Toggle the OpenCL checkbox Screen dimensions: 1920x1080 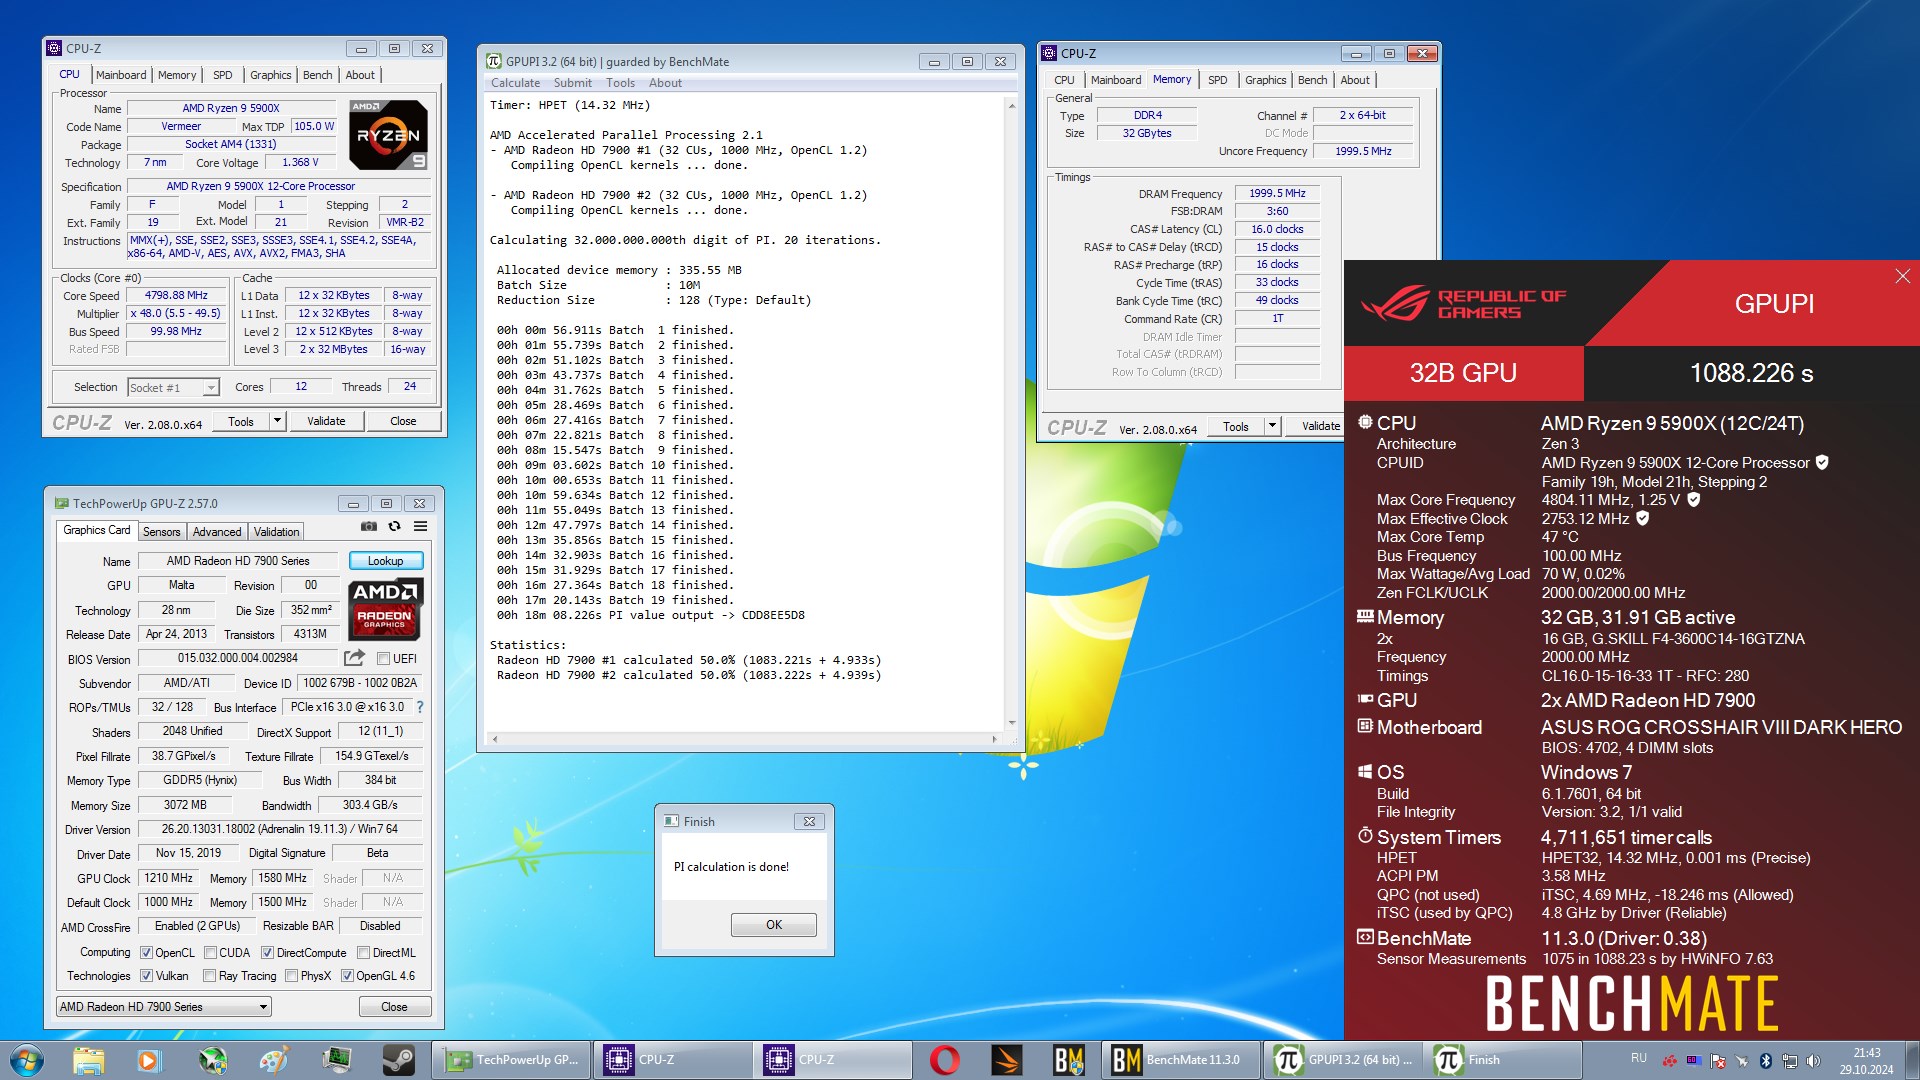[147, 953]
